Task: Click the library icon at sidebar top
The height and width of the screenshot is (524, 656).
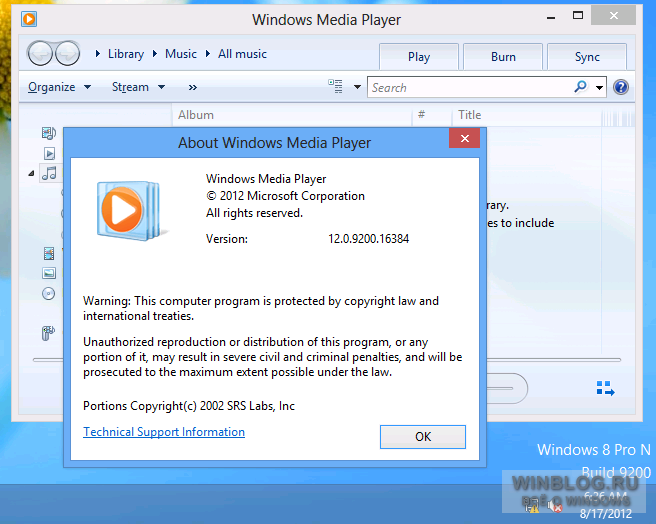Action: pos(49,133)
